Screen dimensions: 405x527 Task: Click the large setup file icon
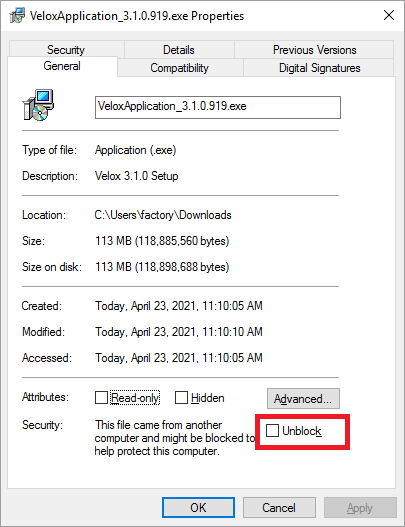click(x=38, y=105)
